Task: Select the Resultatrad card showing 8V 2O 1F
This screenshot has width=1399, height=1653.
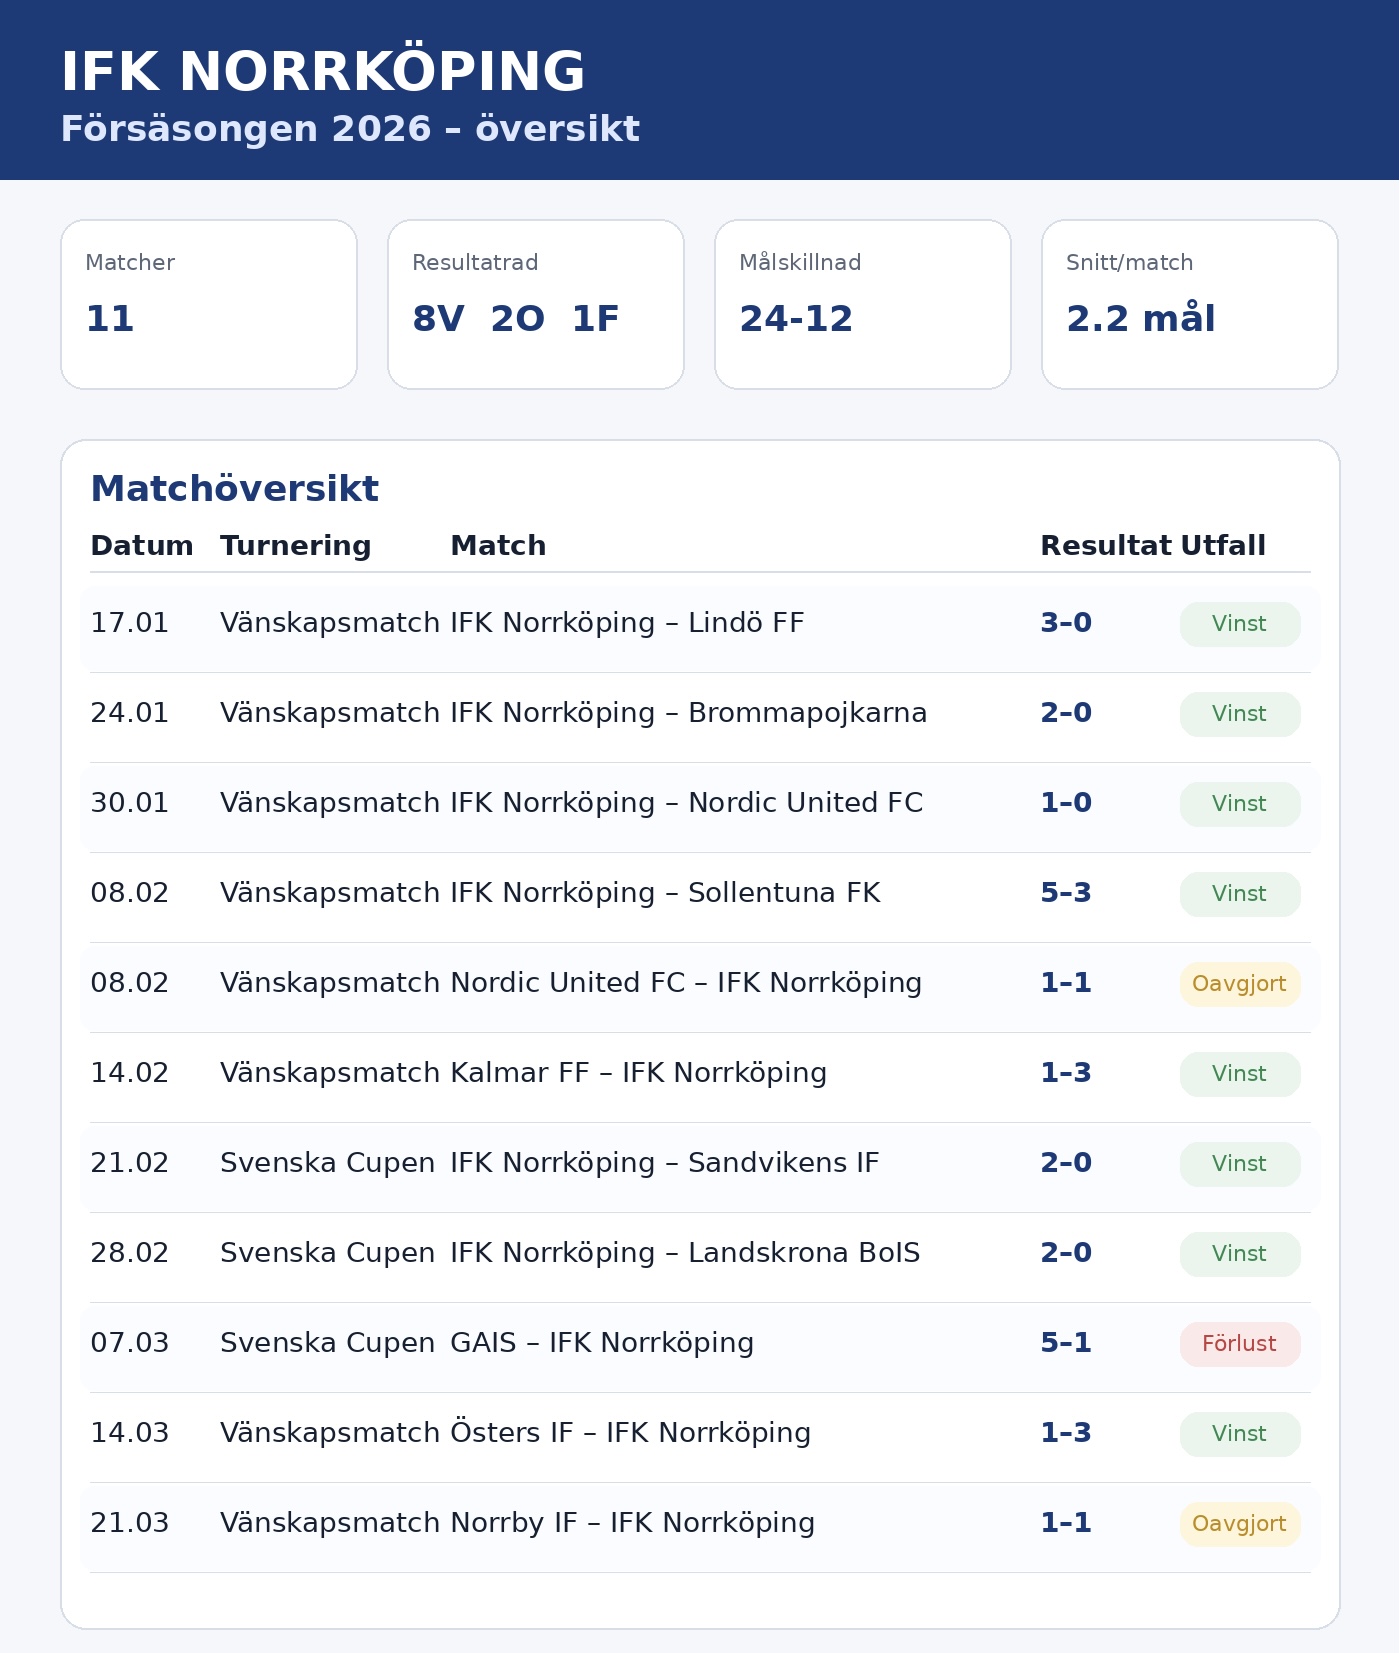Action: (535, 304)
